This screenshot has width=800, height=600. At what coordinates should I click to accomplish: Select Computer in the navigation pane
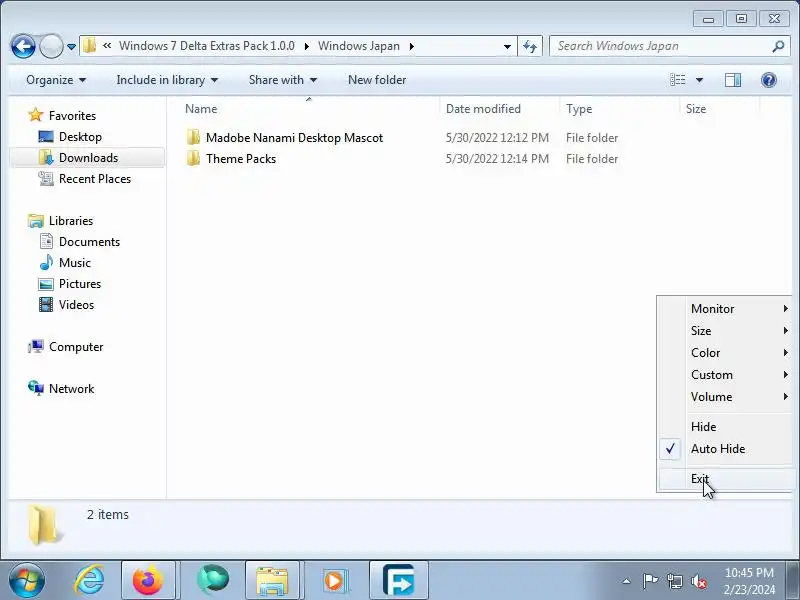pos(76,347)
